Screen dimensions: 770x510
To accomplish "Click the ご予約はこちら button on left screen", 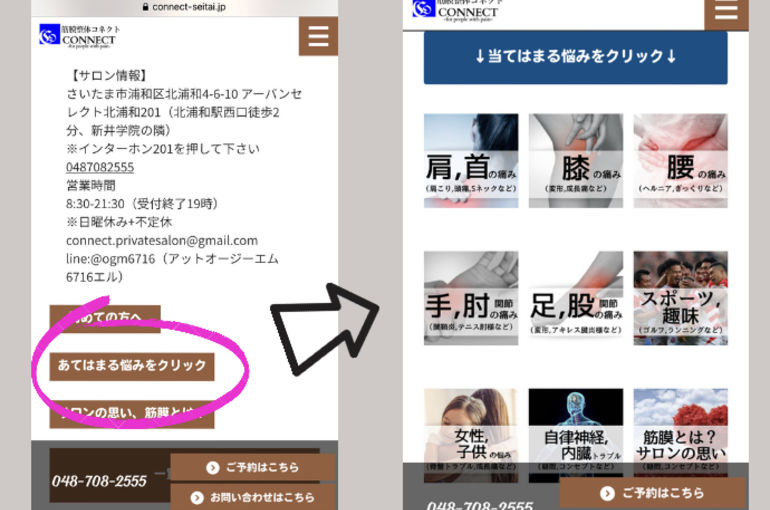I will [x=252, y=467].
